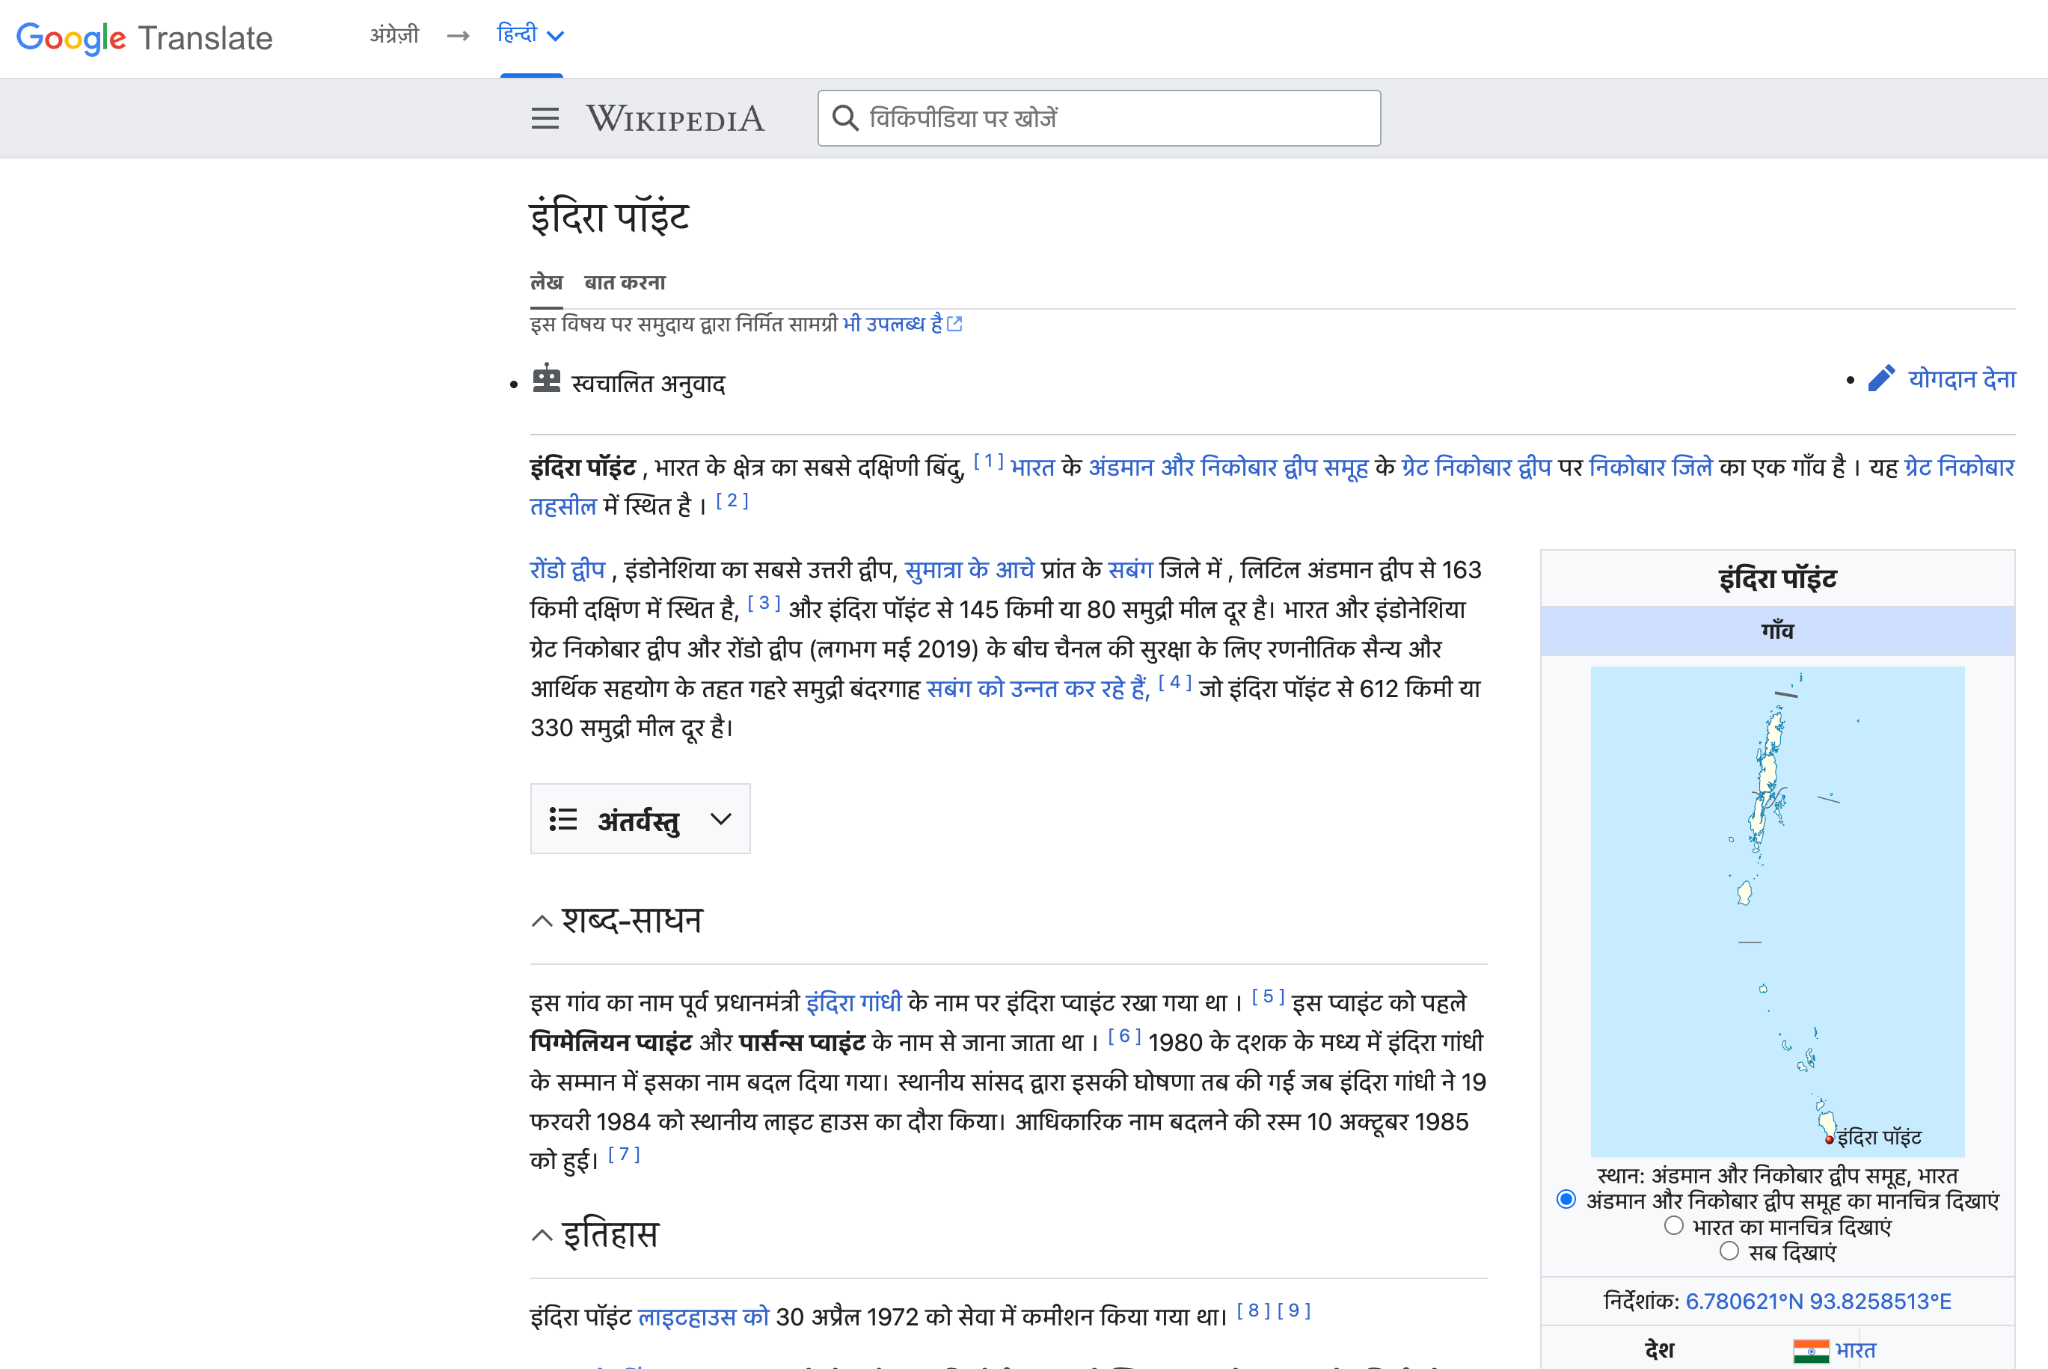Open the coordinates link 6.780621°N 93.8258513°E

(x=1817, y=1301)
